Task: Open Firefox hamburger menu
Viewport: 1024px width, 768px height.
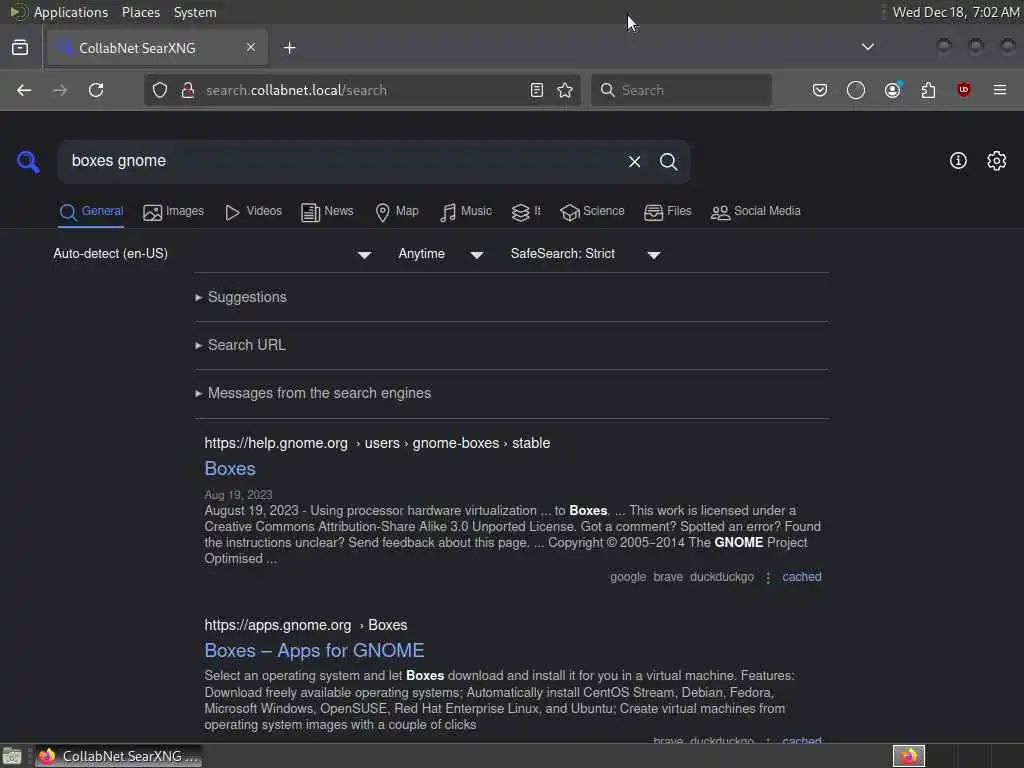Action: click(1000, 89)
